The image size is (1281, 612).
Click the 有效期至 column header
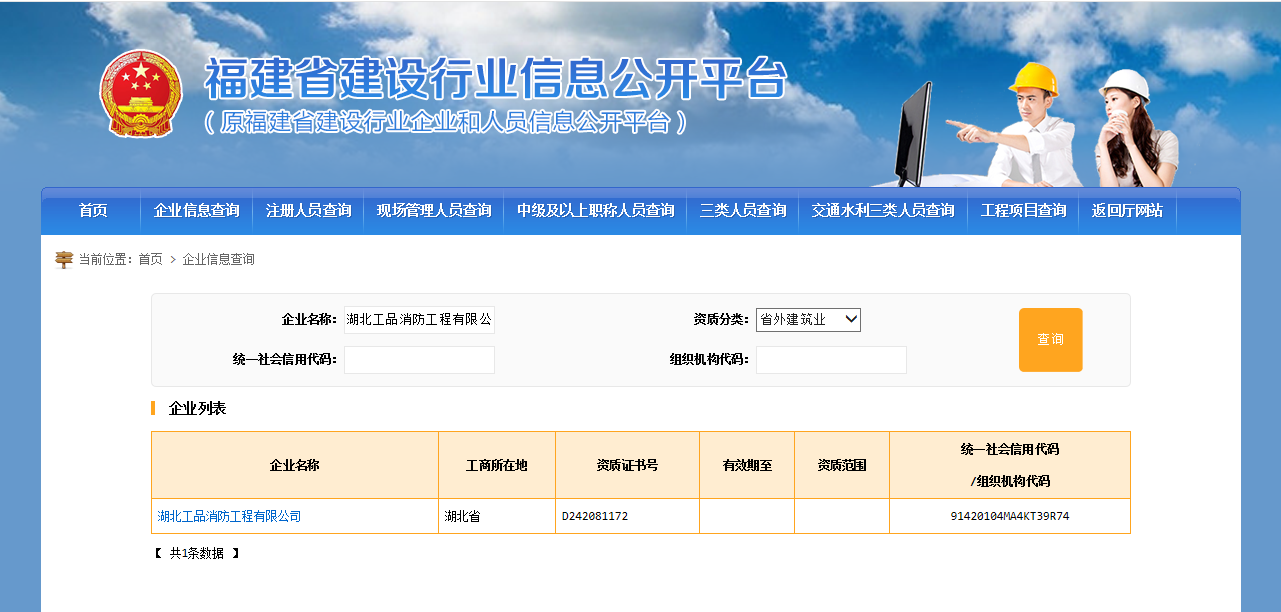[x=747, y=466]
